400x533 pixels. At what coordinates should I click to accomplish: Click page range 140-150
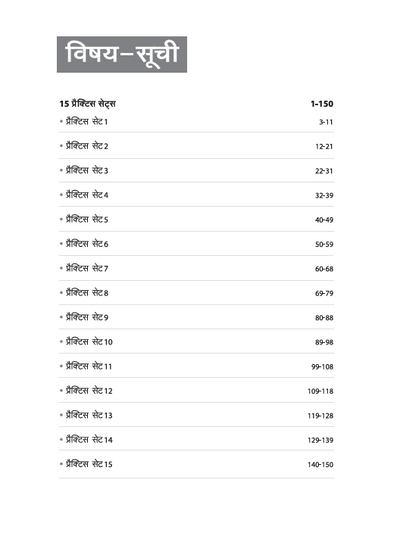pyautogui.click(x=320, y=465)
